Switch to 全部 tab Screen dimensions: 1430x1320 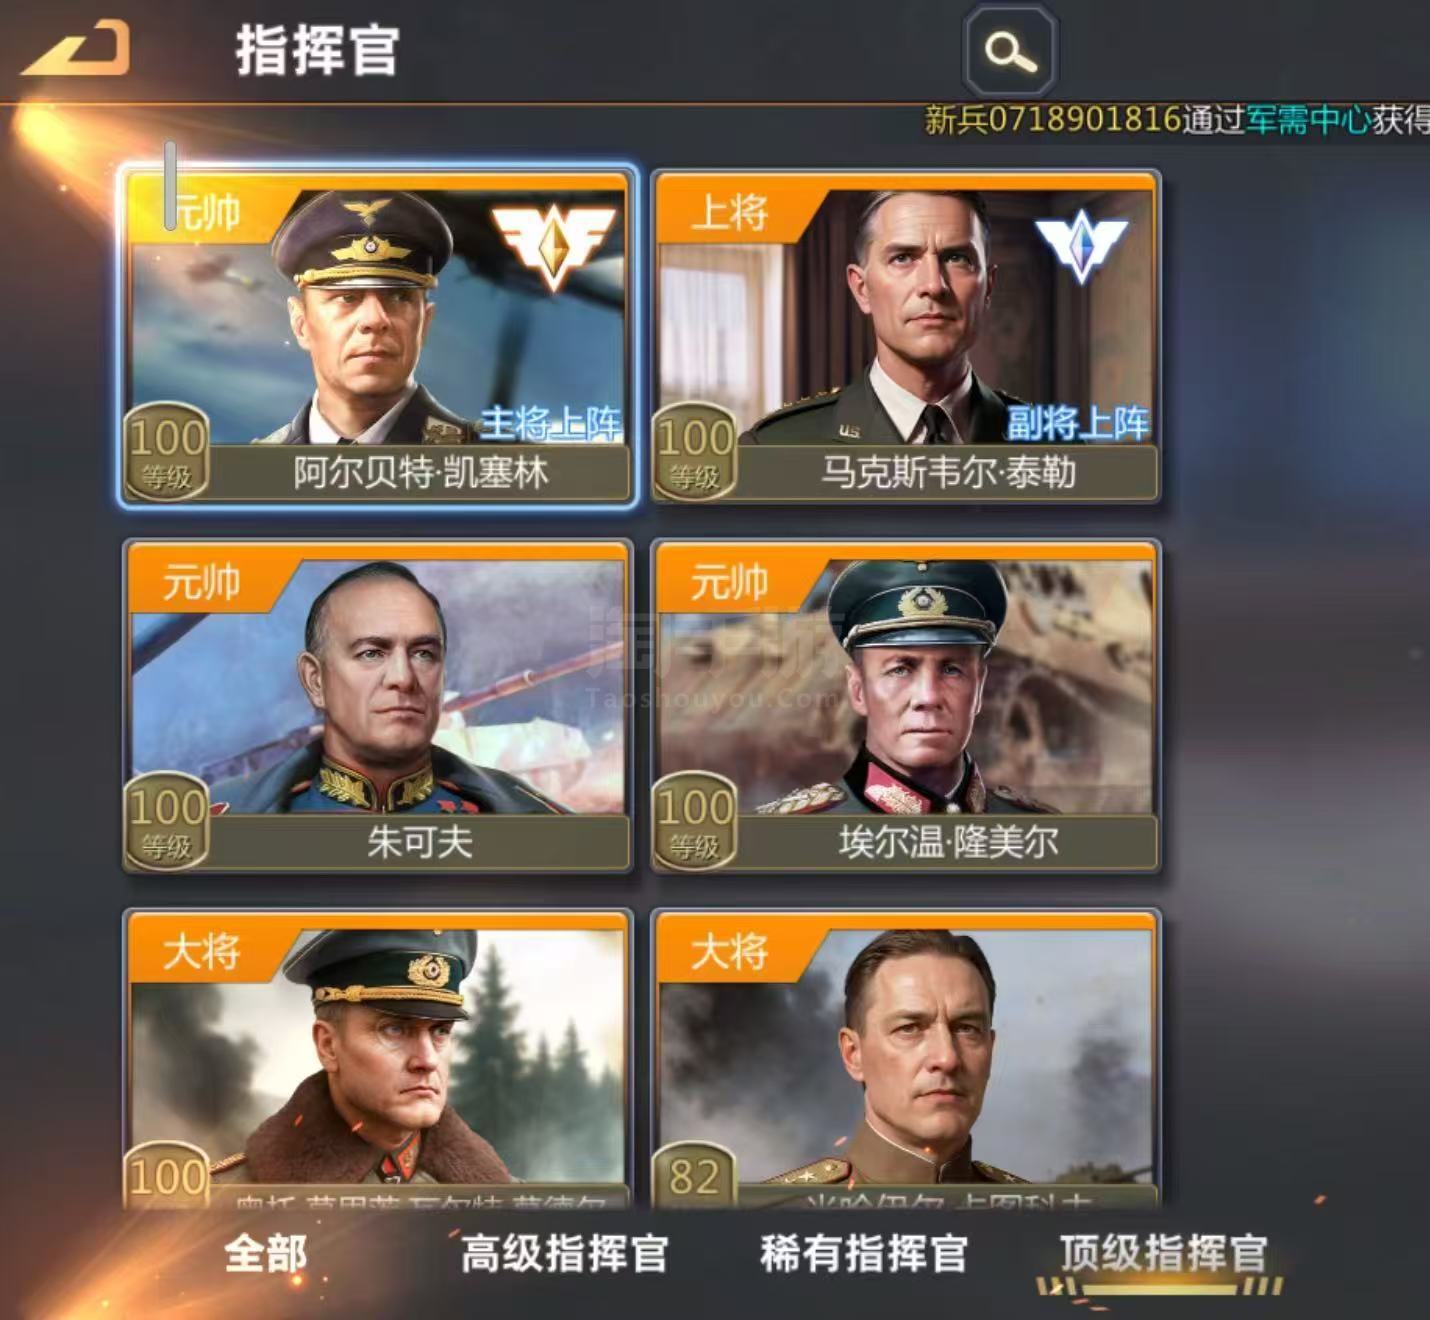pos(265,1254)
